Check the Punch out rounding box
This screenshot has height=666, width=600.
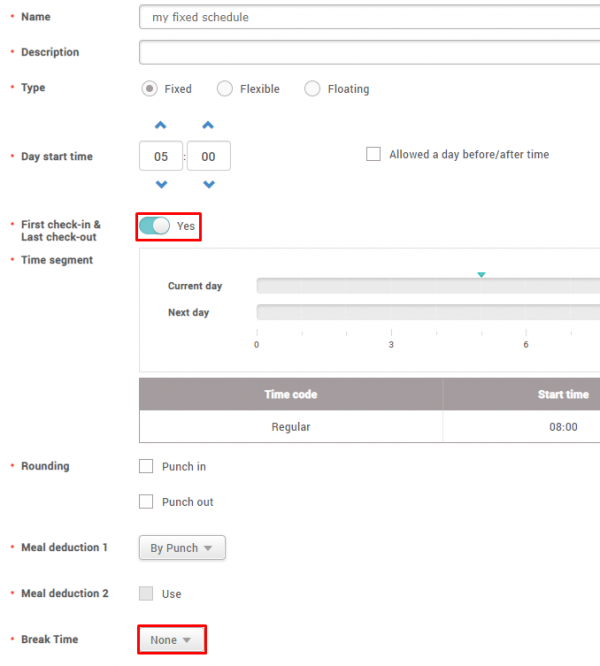pyautogui.click(x=146, y=502)
